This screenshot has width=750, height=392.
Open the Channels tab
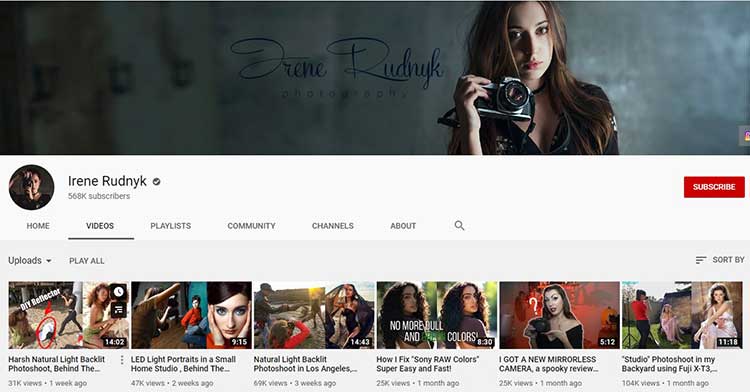click(x=333, y=226)
